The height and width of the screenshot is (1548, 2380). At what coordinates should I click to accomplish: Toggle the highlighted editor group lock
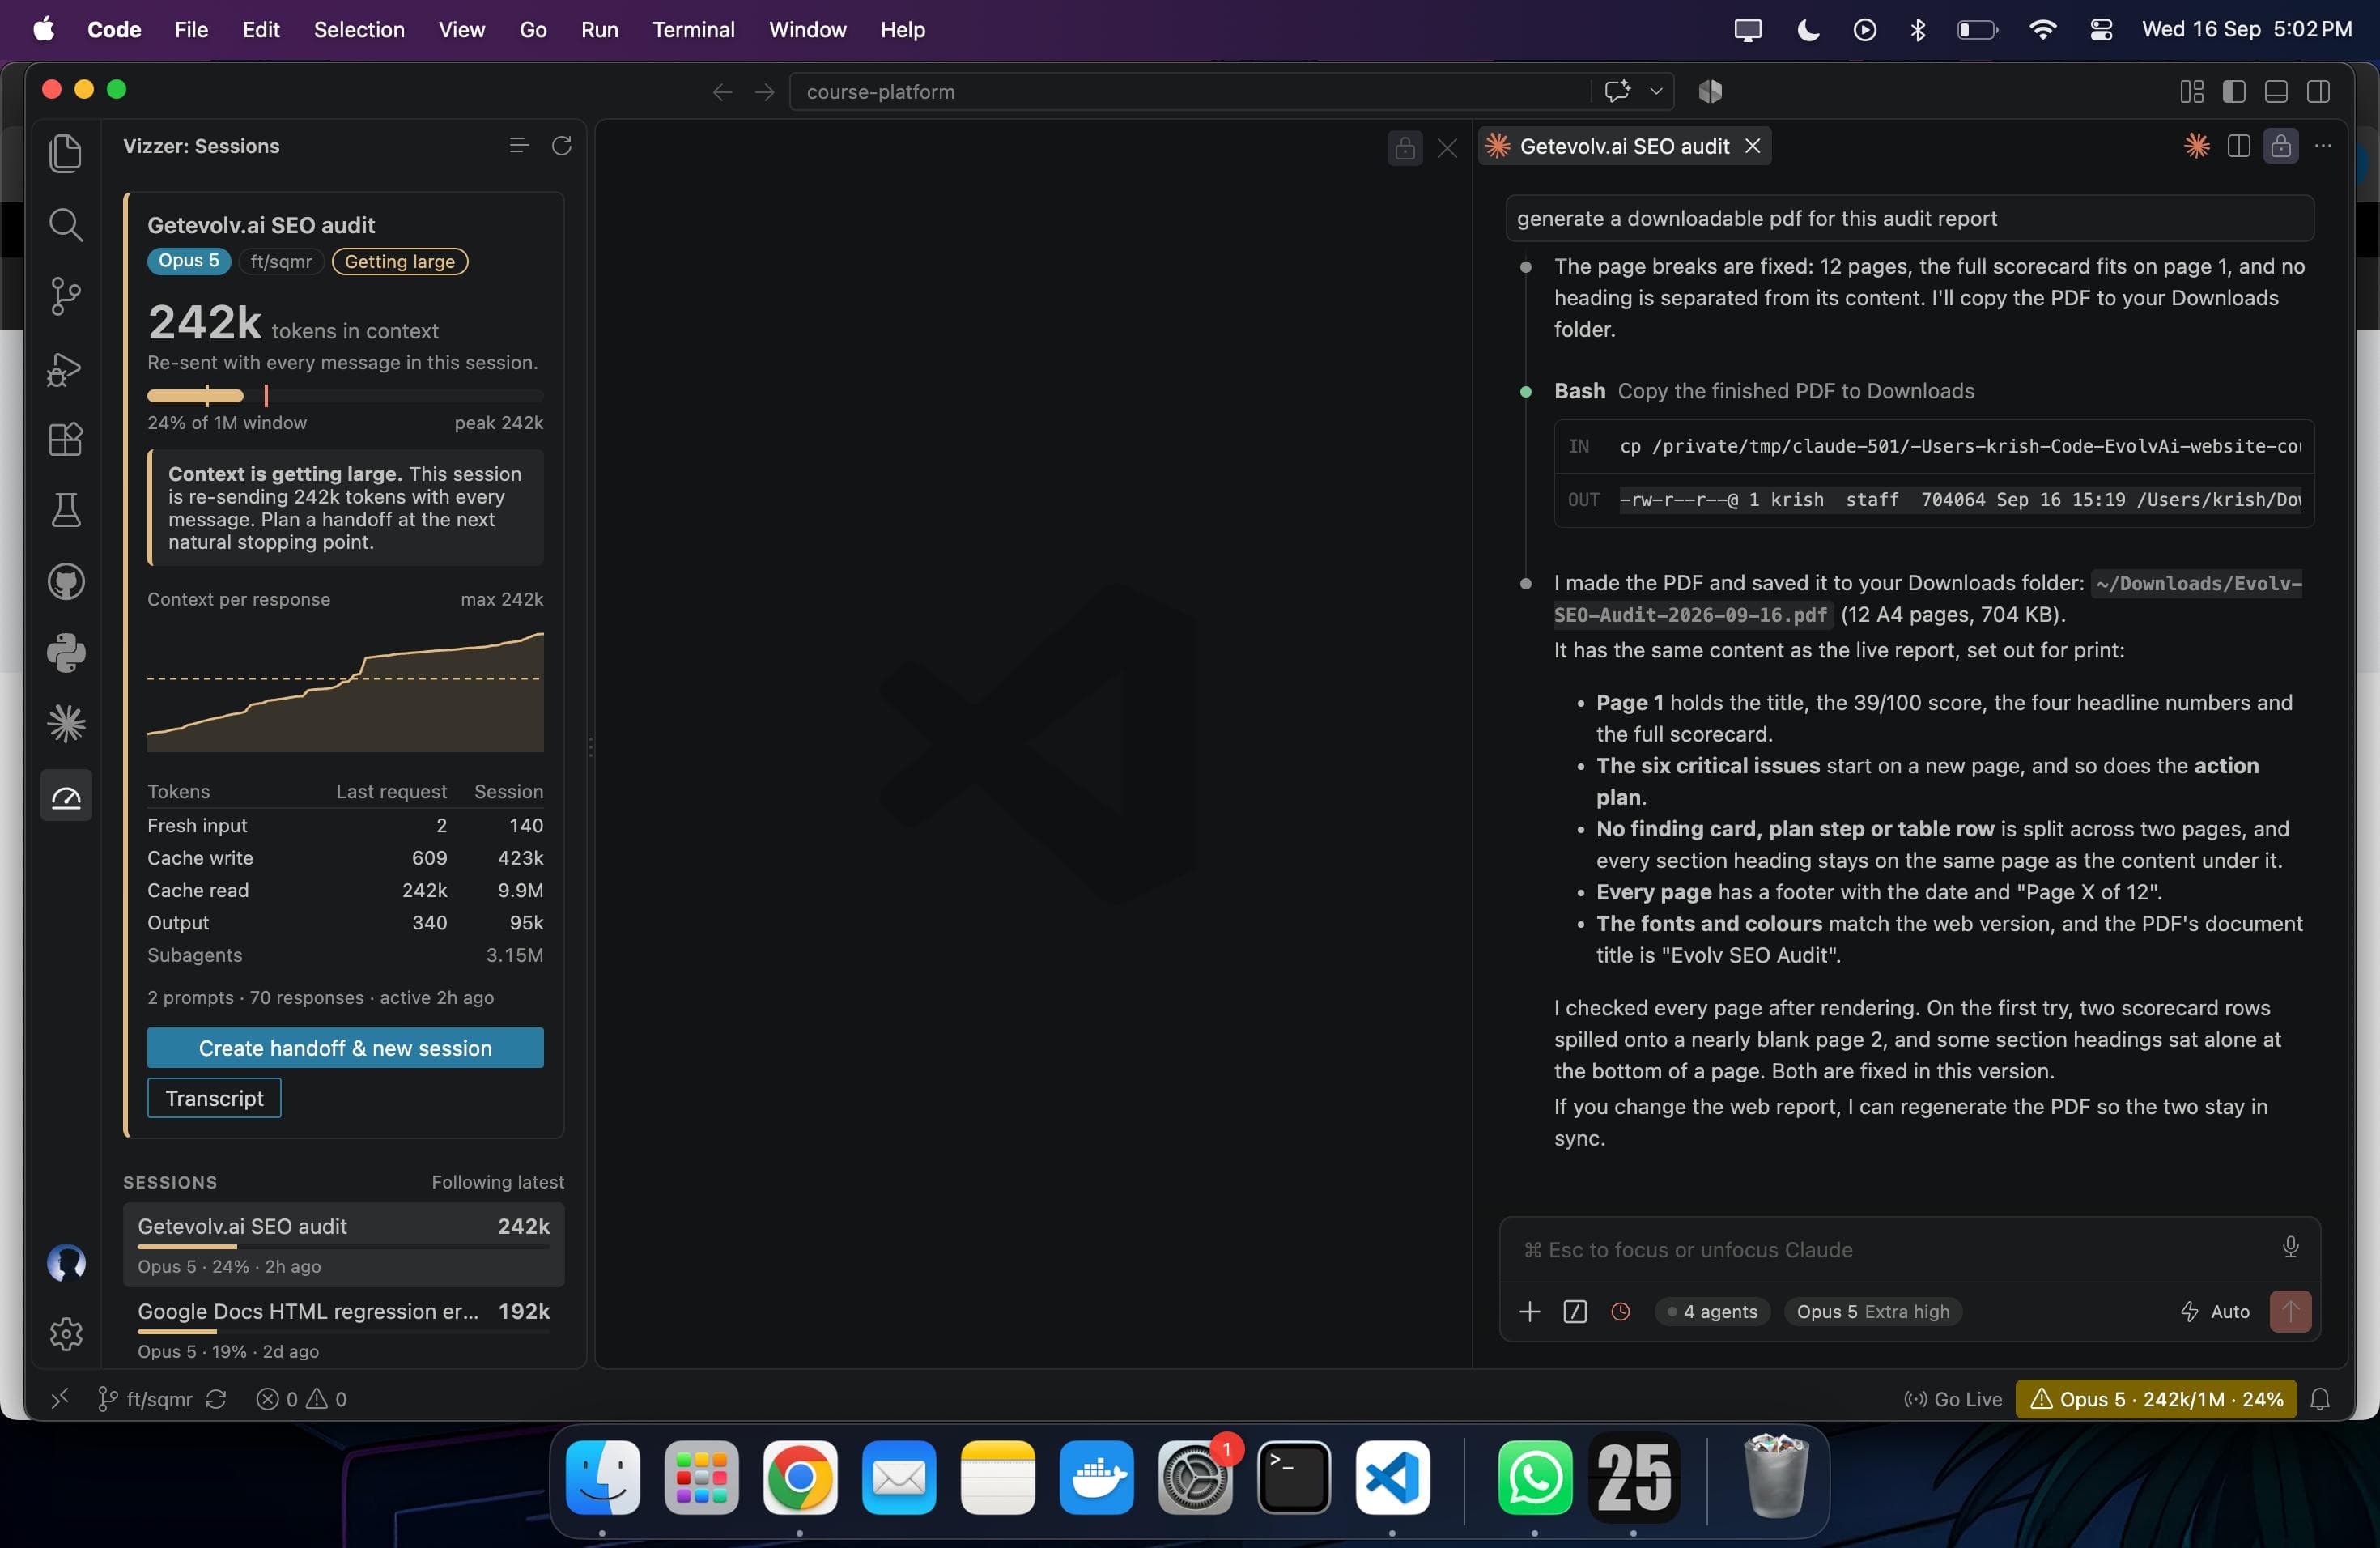pyautogui.click(x=2281, y=146)
